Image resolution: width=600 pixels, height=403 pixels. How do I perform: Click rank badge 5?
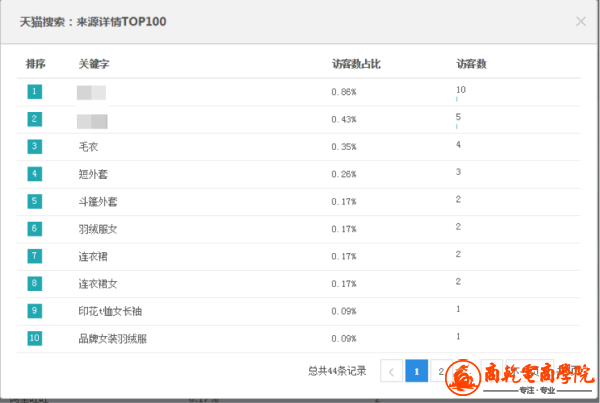[34, 201]
